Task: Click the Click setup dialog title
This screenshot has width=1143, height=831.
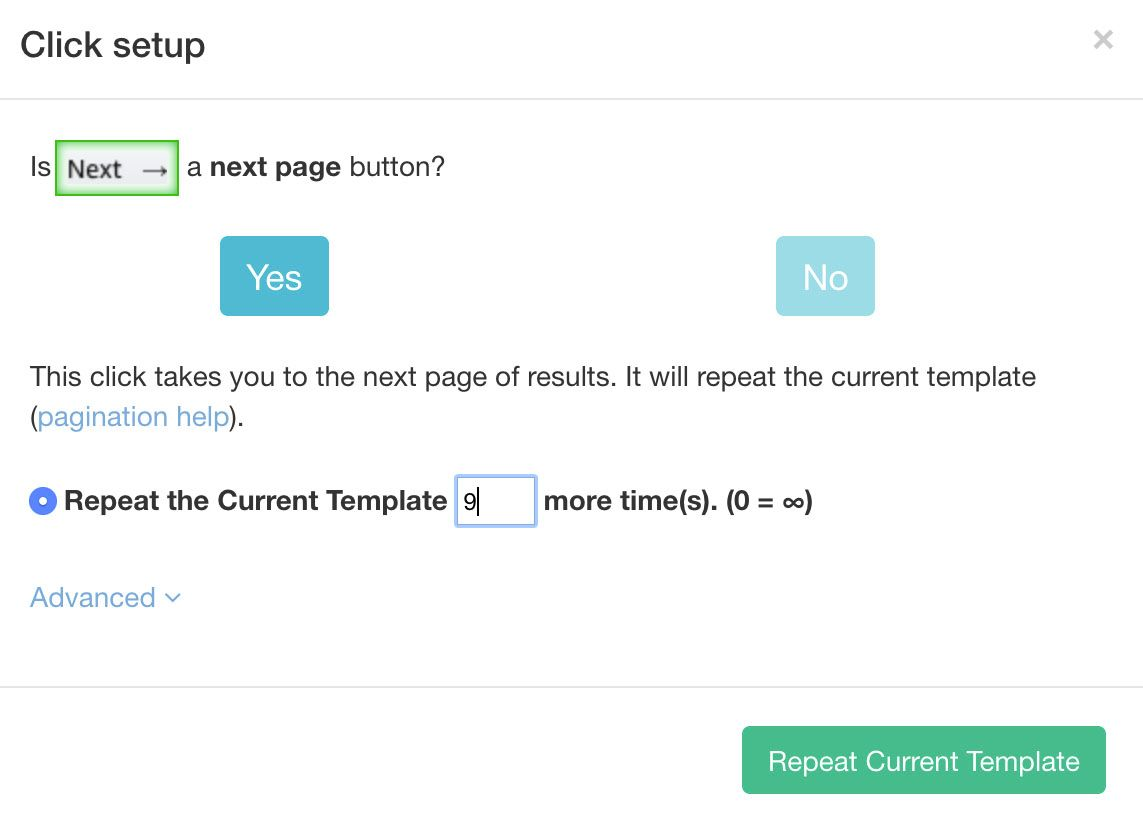Action: tap(113, 45)
